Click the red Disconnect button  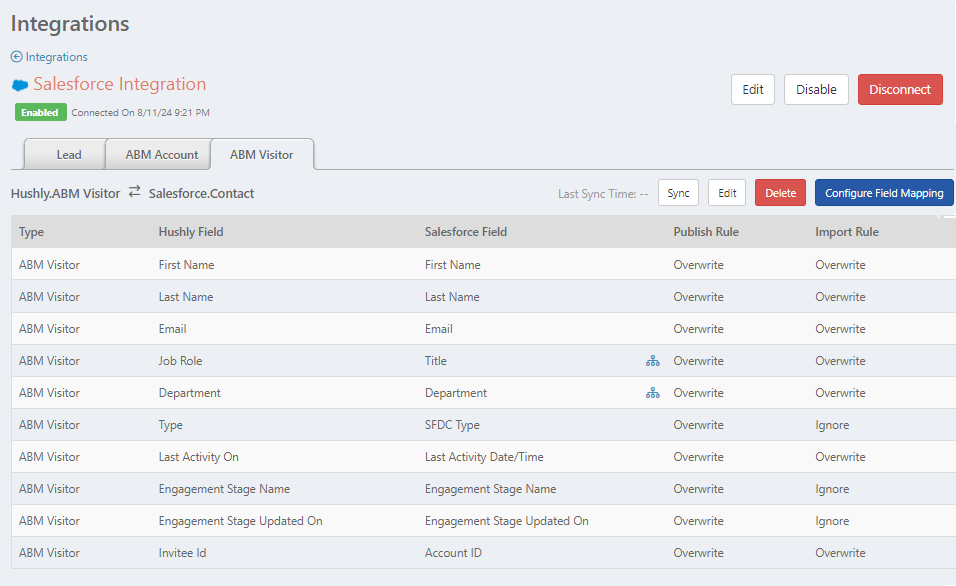[900, 90]
